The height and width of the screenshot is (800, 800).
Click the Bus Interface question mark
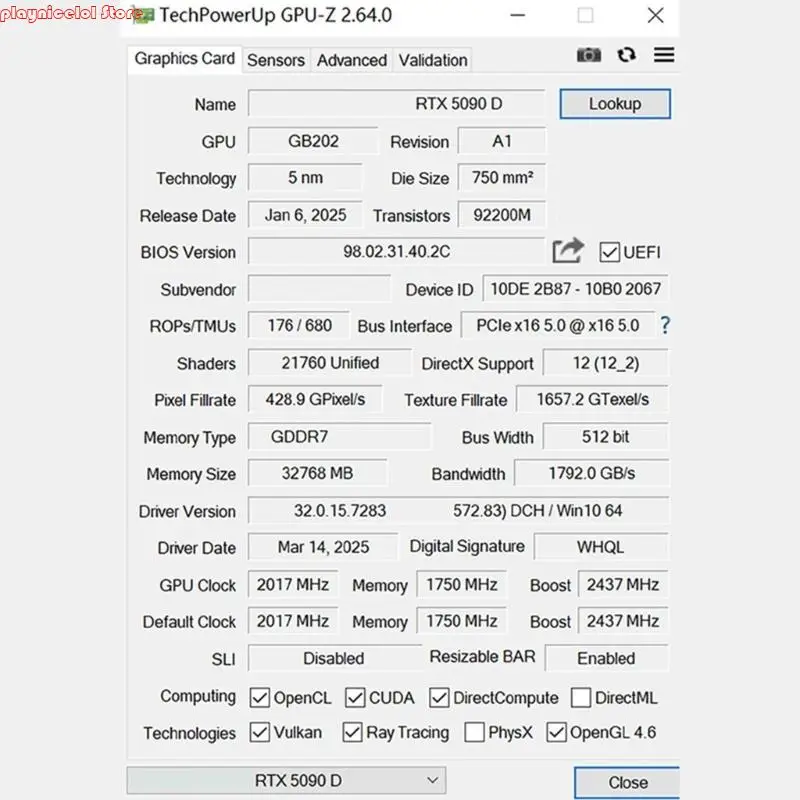(665, 325)
